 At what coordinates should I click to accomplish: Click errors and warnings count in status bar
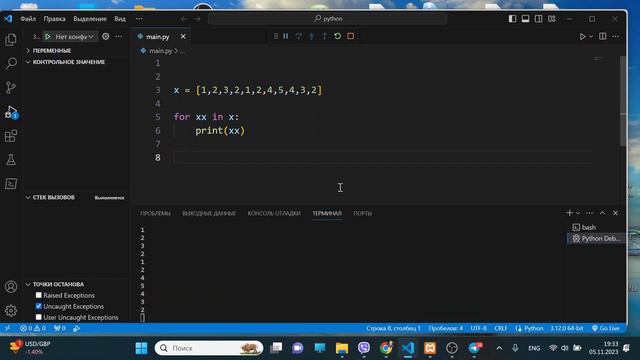click(x=33, y=328)
